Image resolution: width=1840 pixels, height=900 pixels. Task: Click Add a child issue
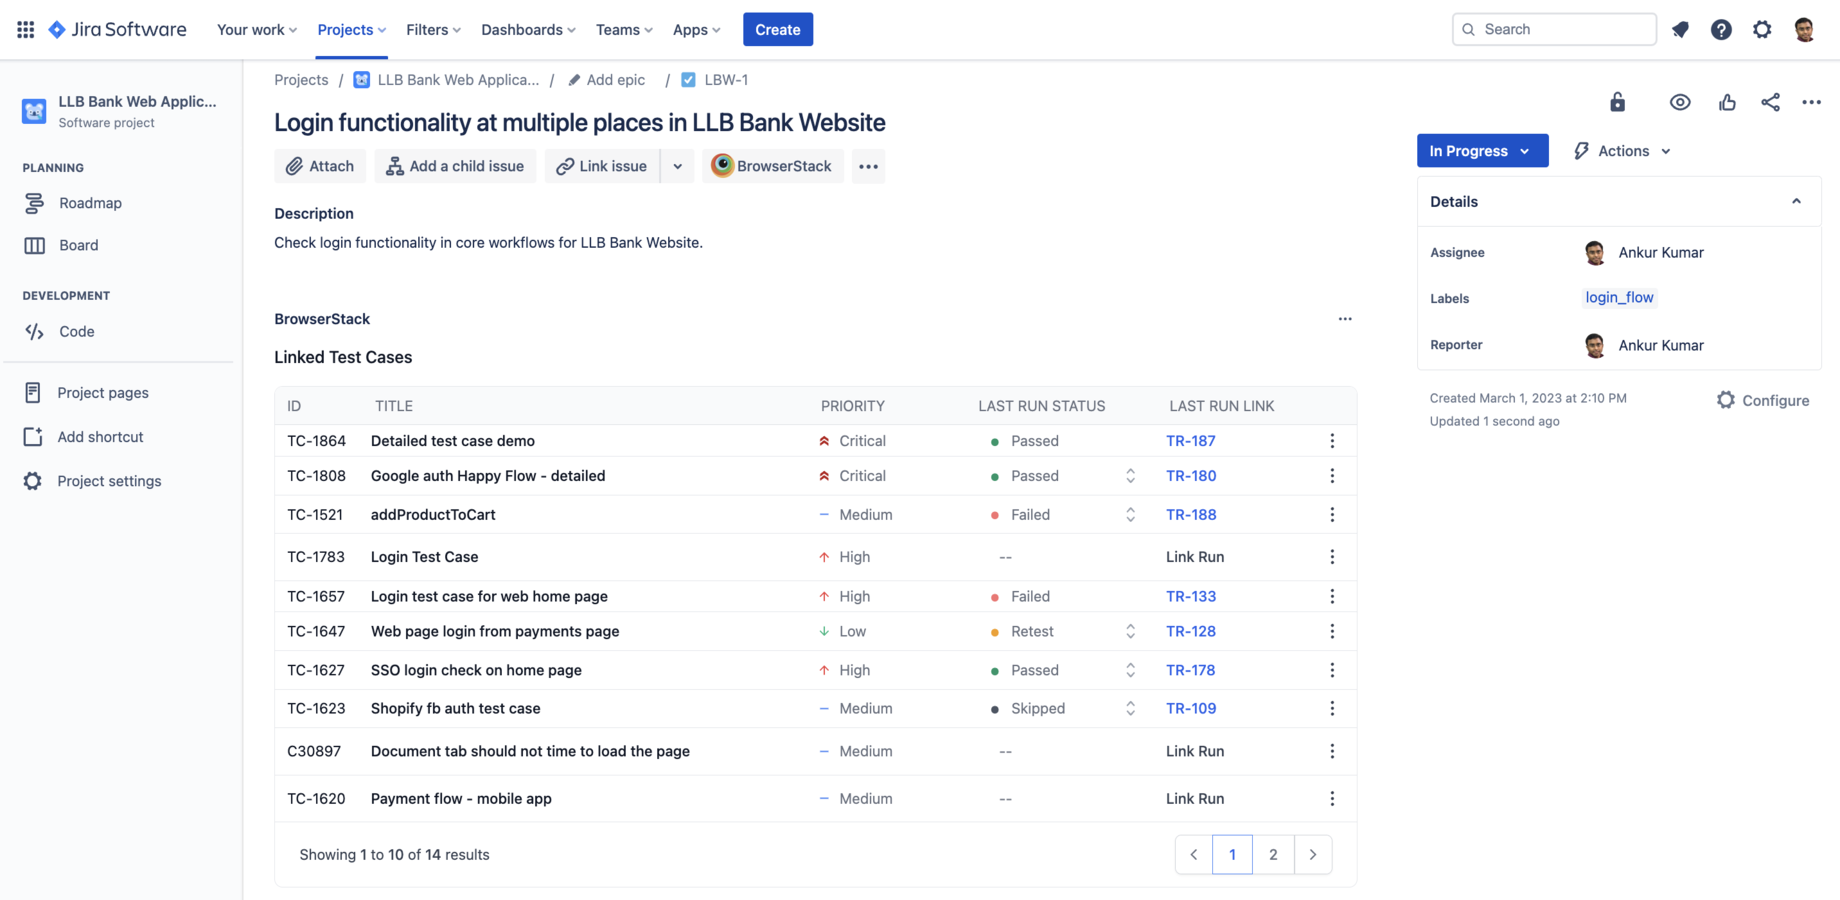(x=455, y=166)
